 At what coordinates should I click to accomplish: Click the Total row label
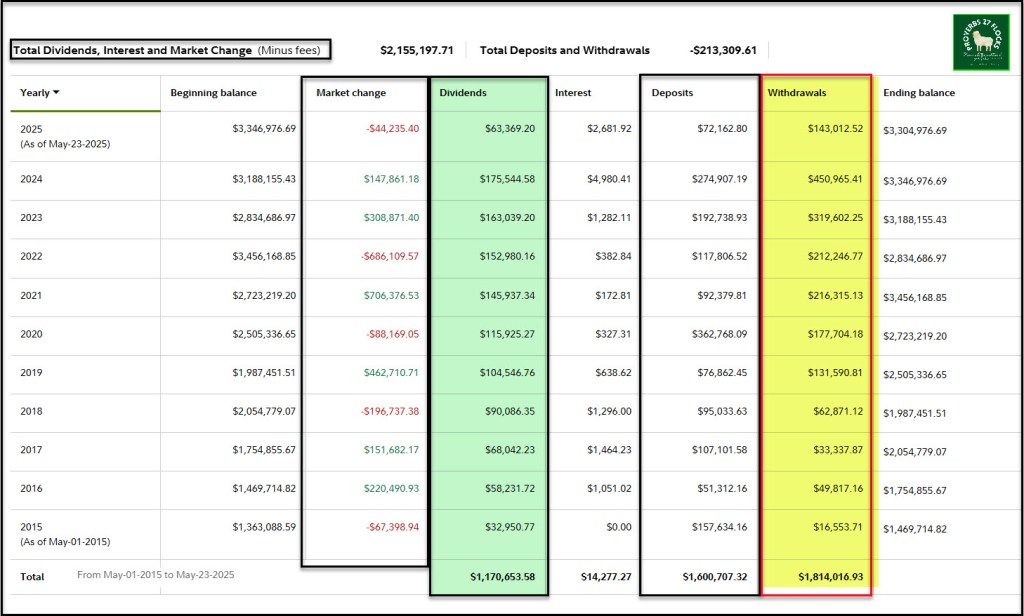33,576
